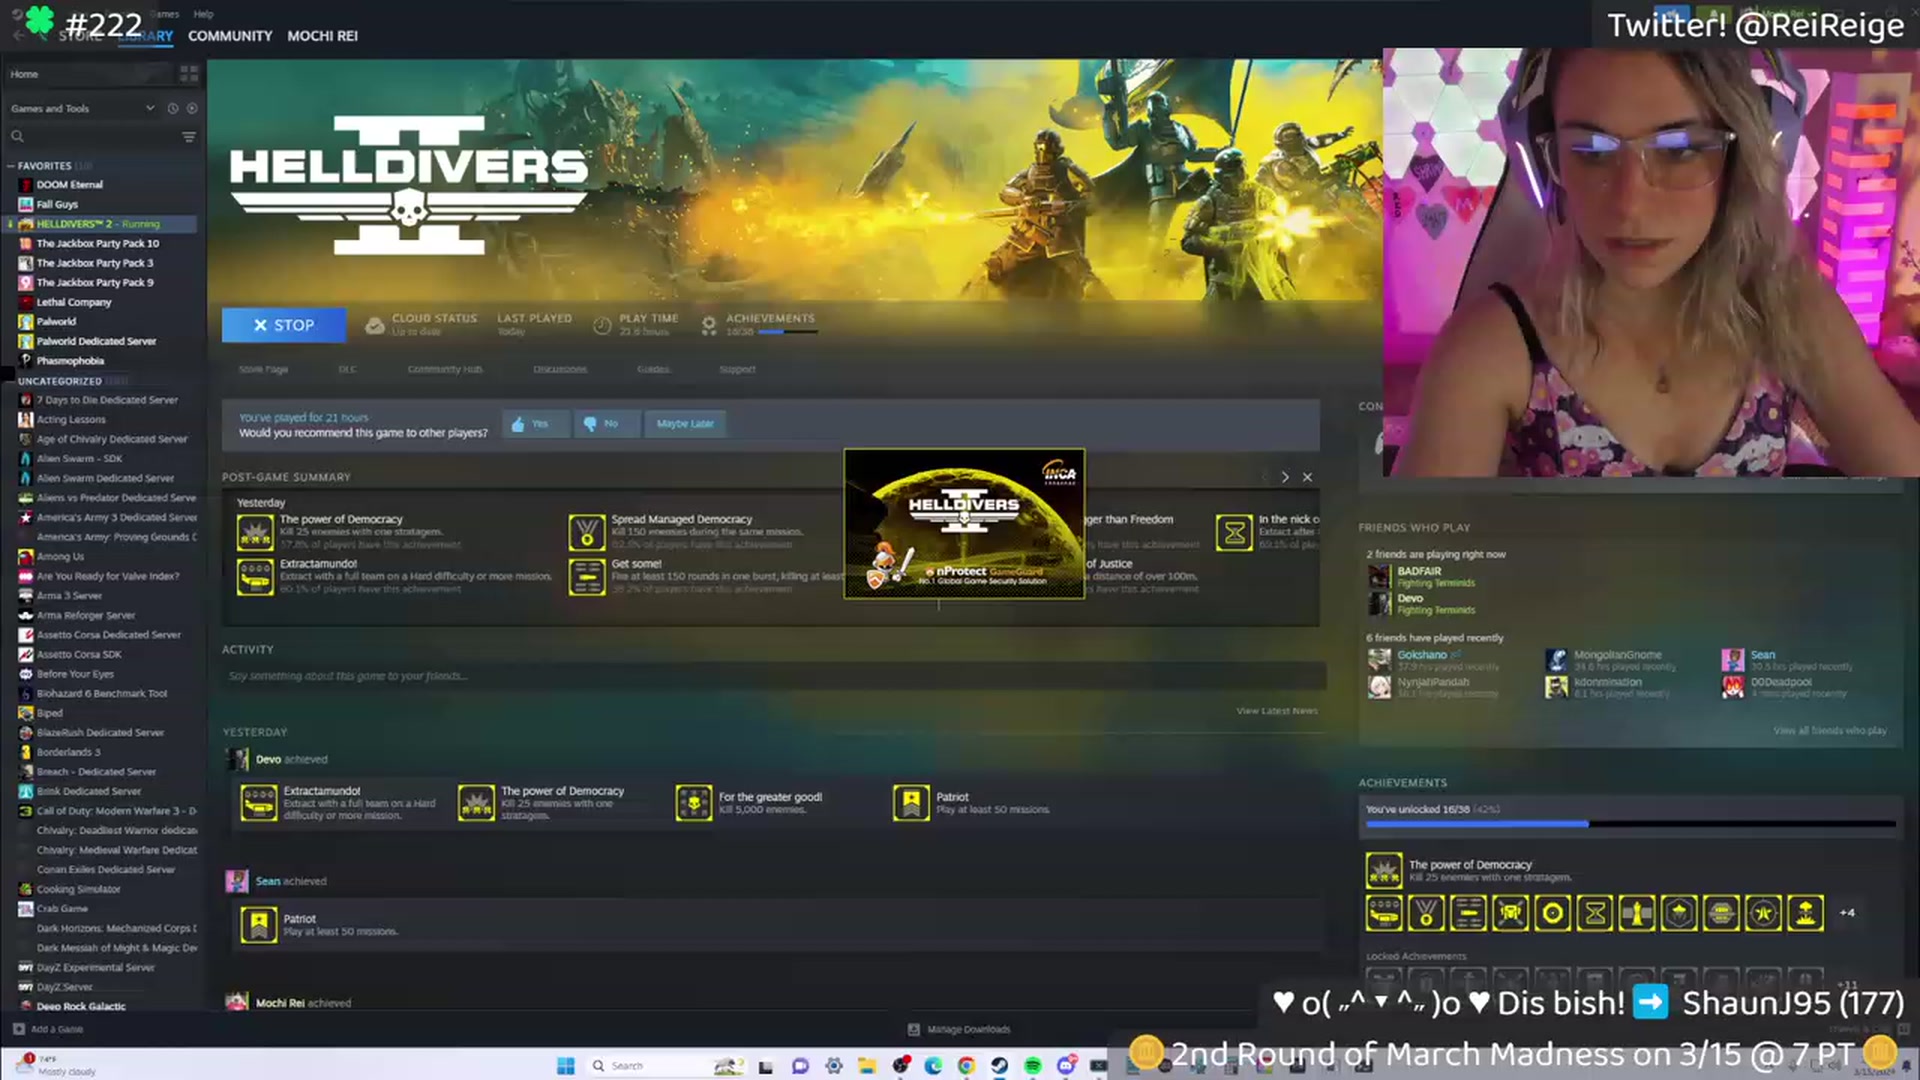Click Get some! achievement icon
The width and height of the screenshot is (1920, 1080).
[587, 577]
